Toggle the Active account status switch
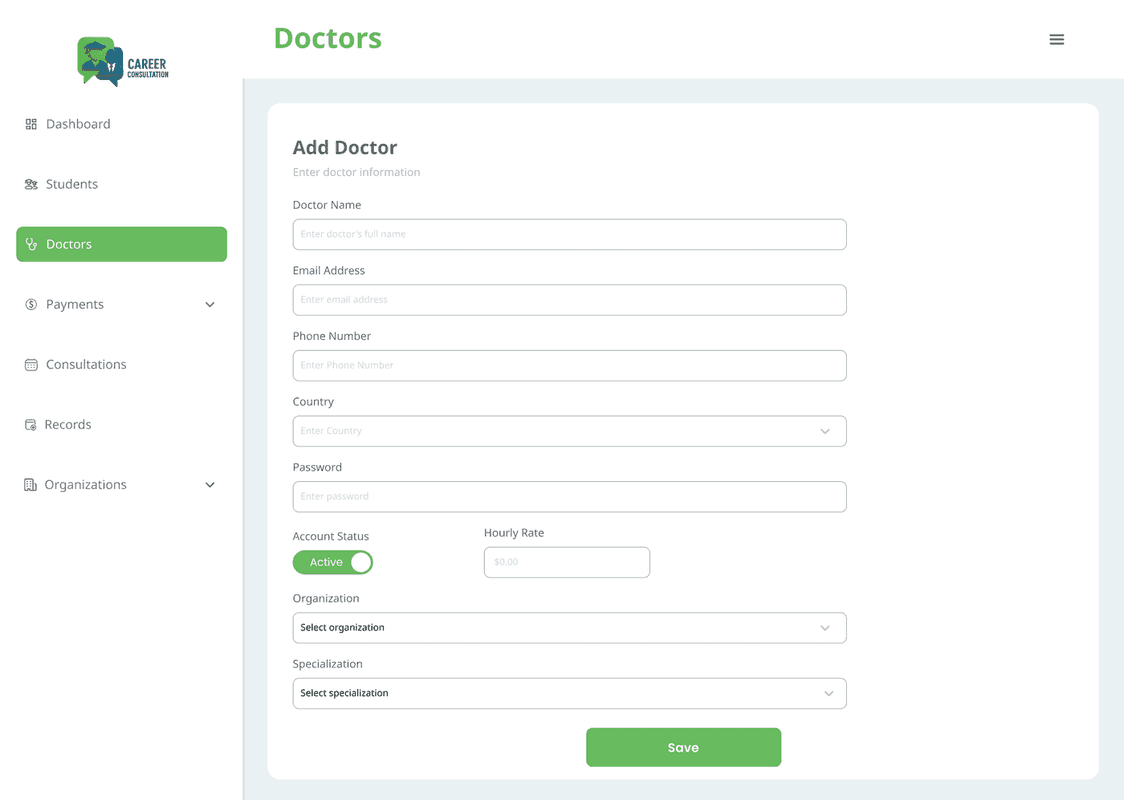This screenshot has height=800, width=1124. point(333,562)
